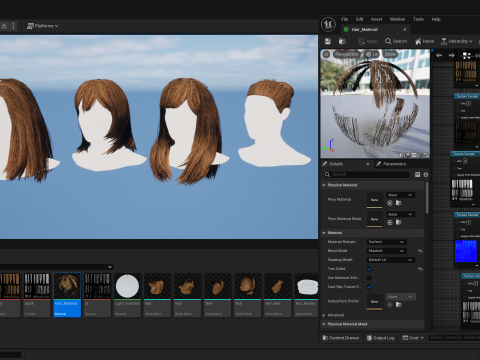Switch to the Details panel tab
The width and height of the screenshot is (480, 360).
tap(336, 164)
